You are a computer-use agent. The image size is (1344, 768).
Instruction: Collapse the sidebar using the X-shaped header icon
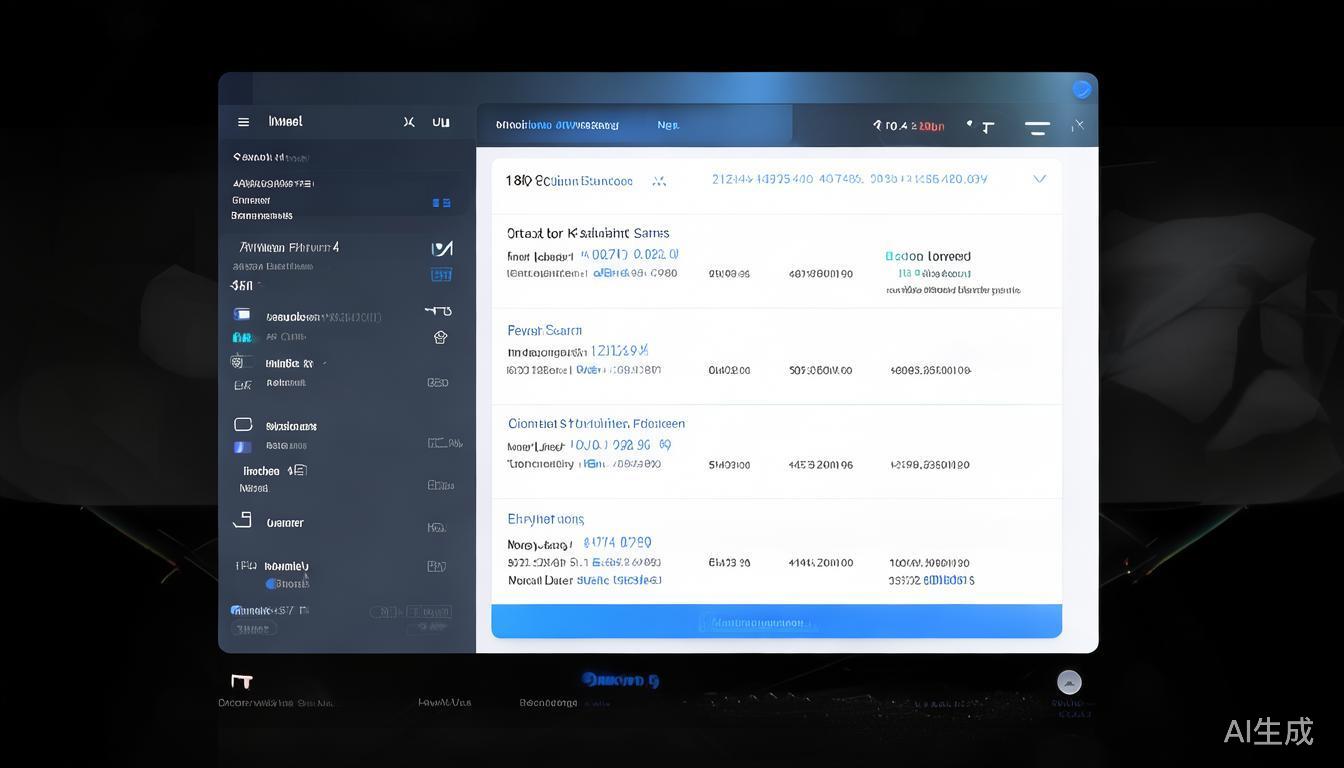coord(409,122)
